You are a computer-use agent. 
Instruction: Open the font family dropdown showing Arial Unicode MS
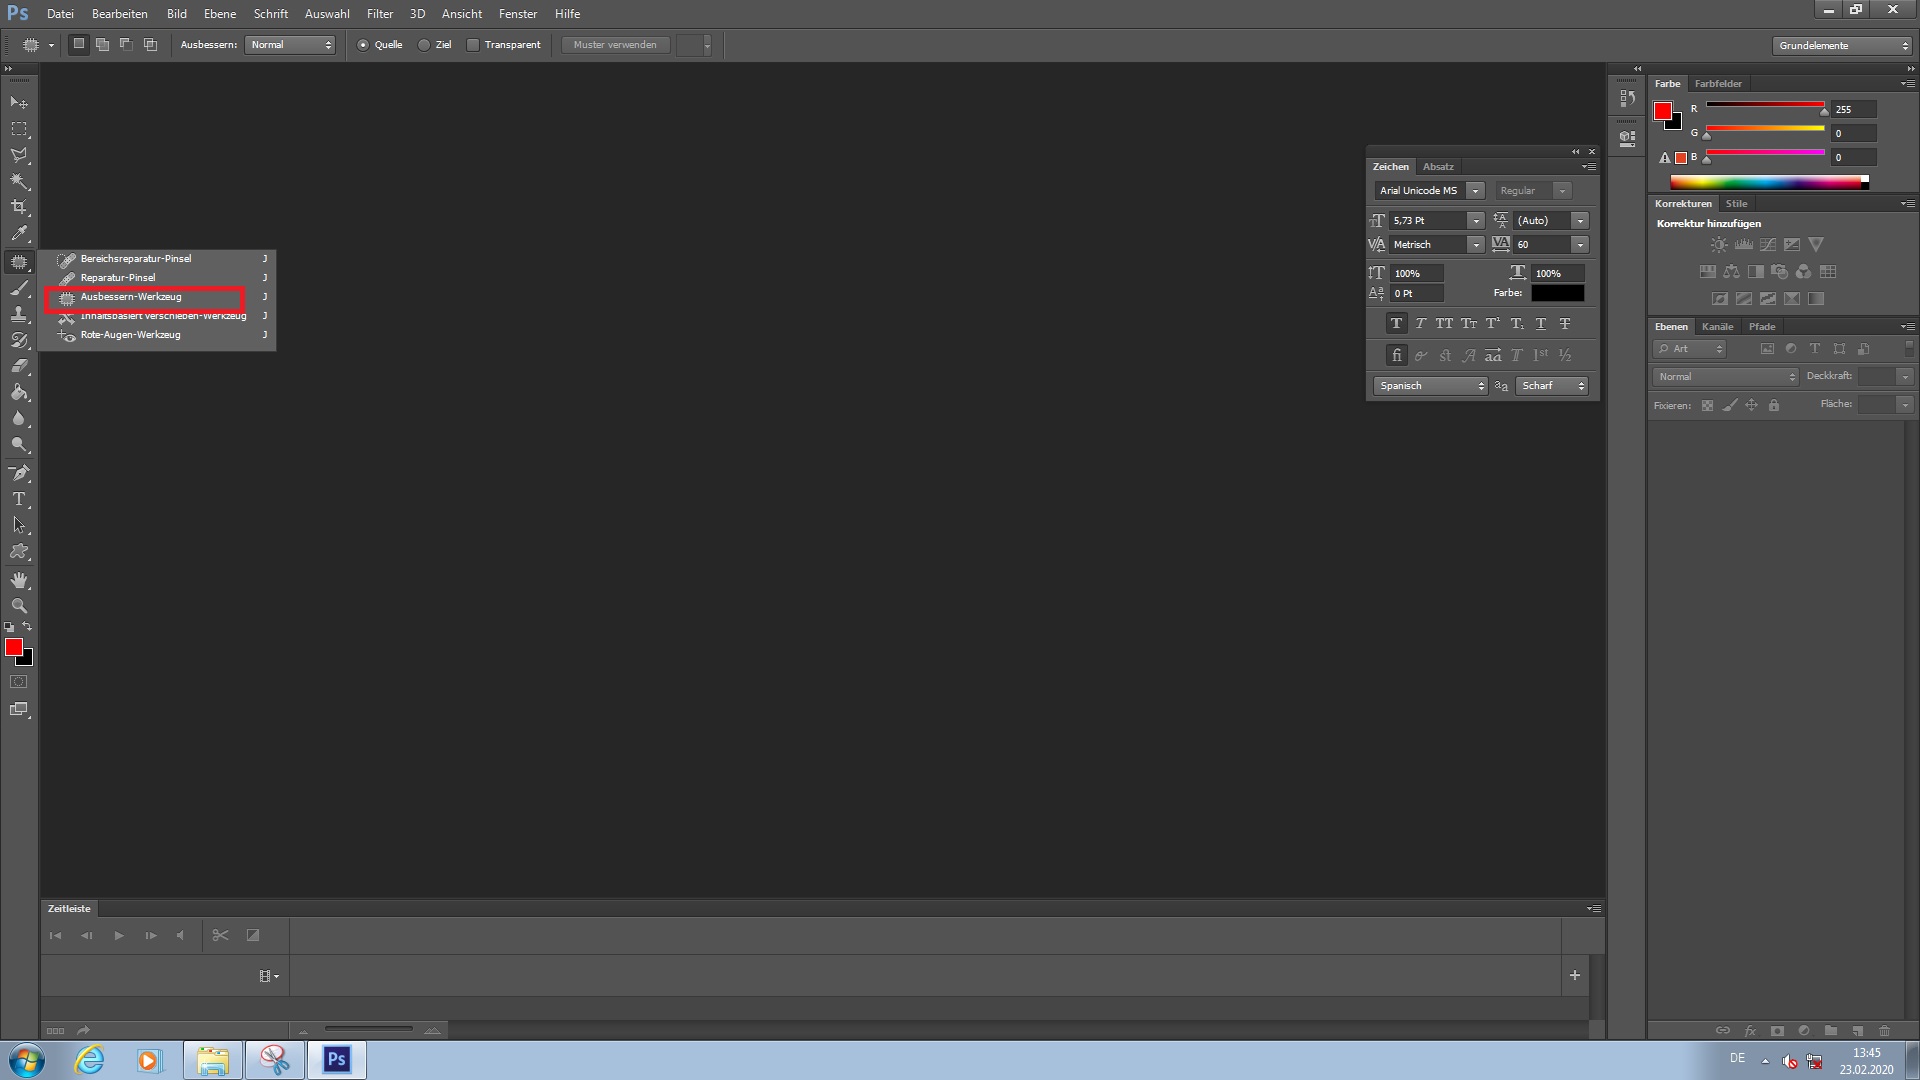1427,190
